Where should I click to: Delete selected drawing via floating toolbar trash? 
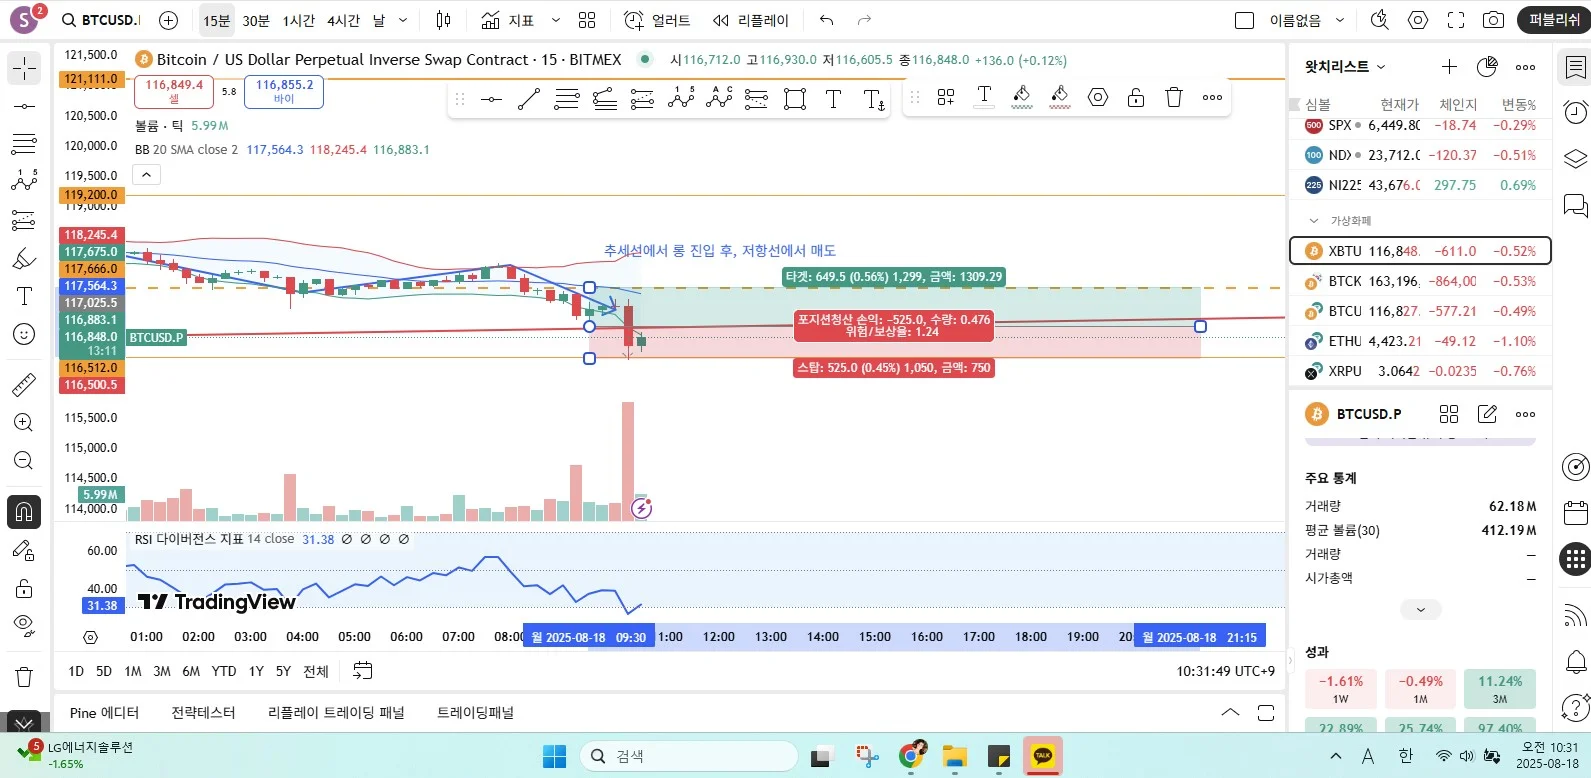click(x=1174, y=97)
